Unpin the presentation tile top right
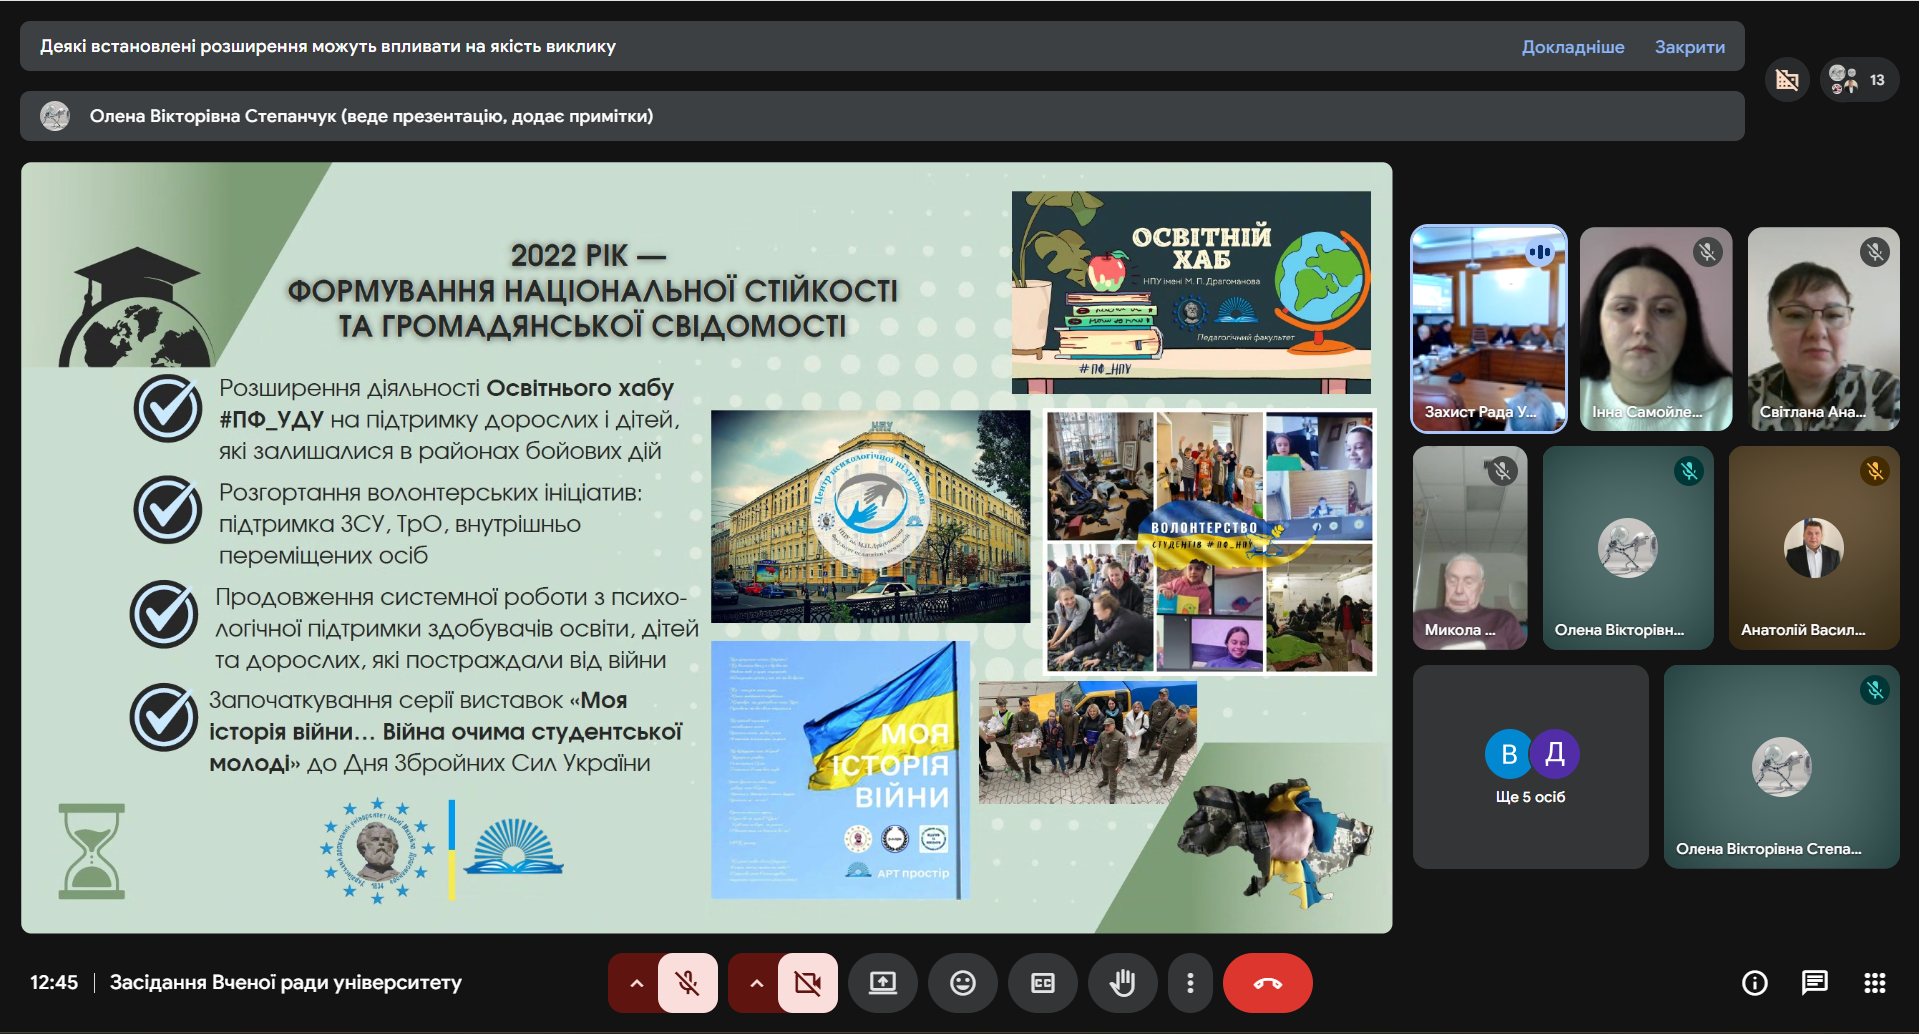The width and height of the screenshot is (1919, 1034). tap(1787, 79)
